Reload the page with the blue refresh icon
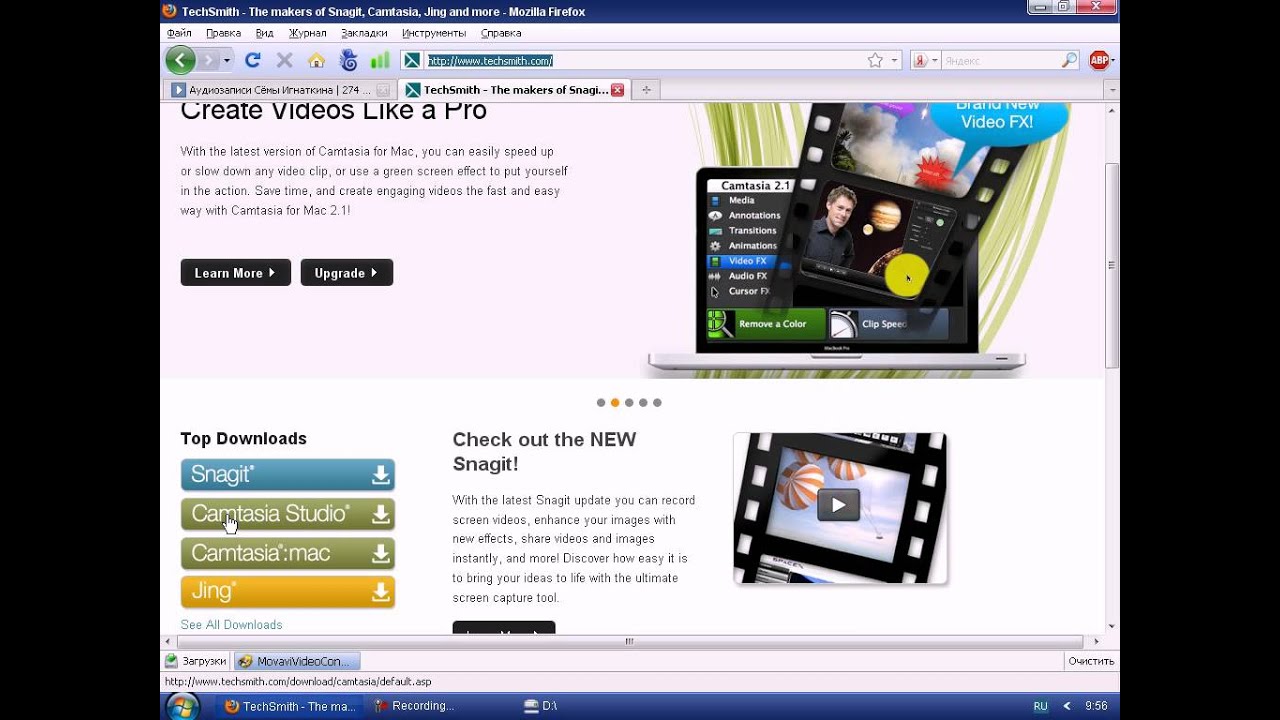Viewport: 1280px width, 720px height. point(253,60)
